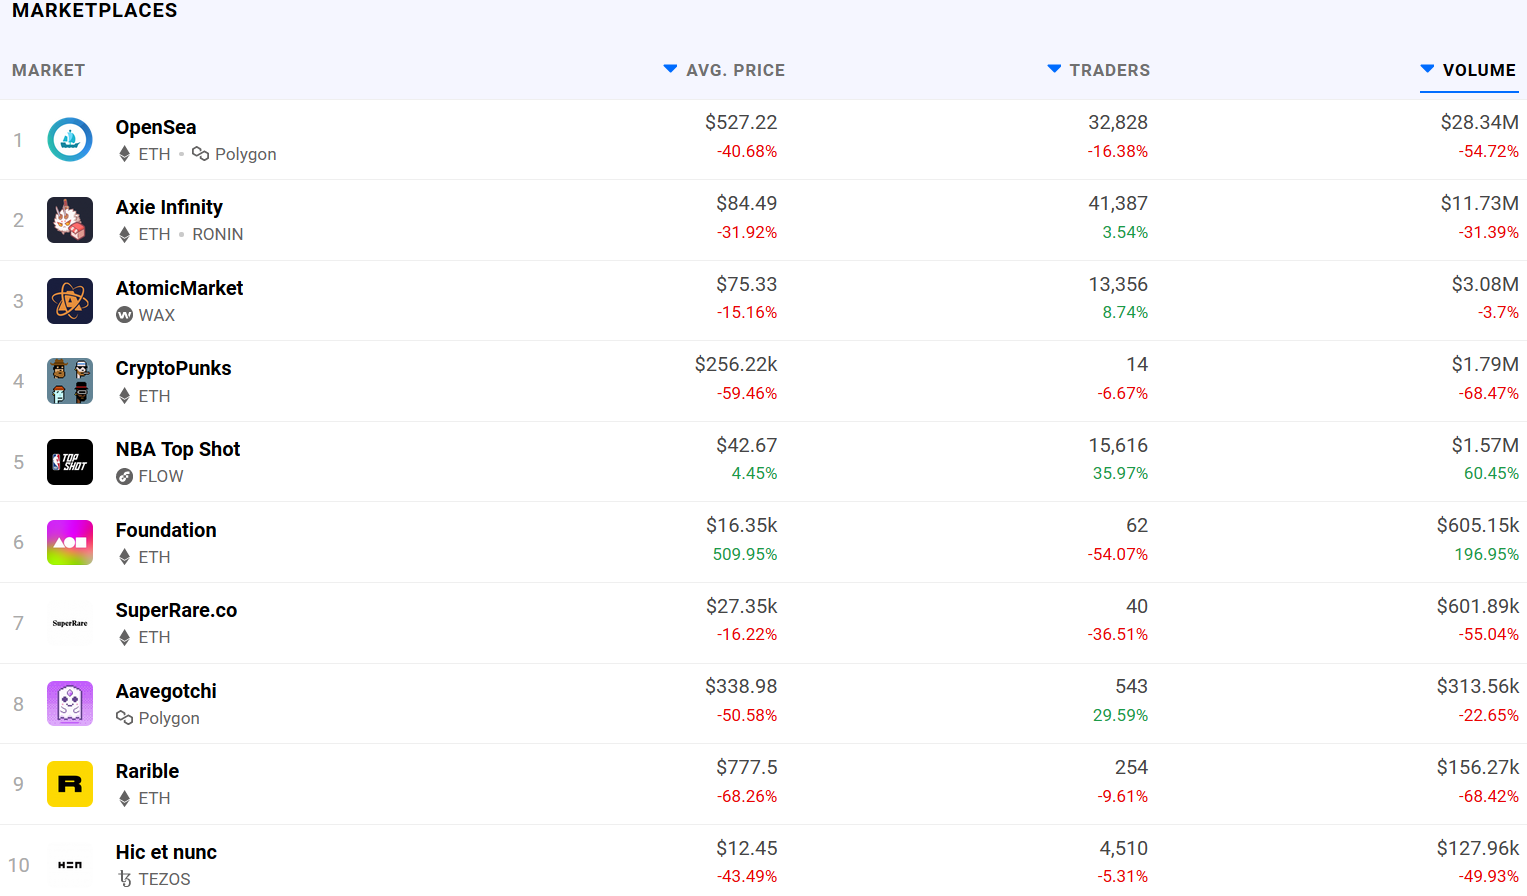Click the Aavegotchi name link
1527x896 pixels.
166,691
